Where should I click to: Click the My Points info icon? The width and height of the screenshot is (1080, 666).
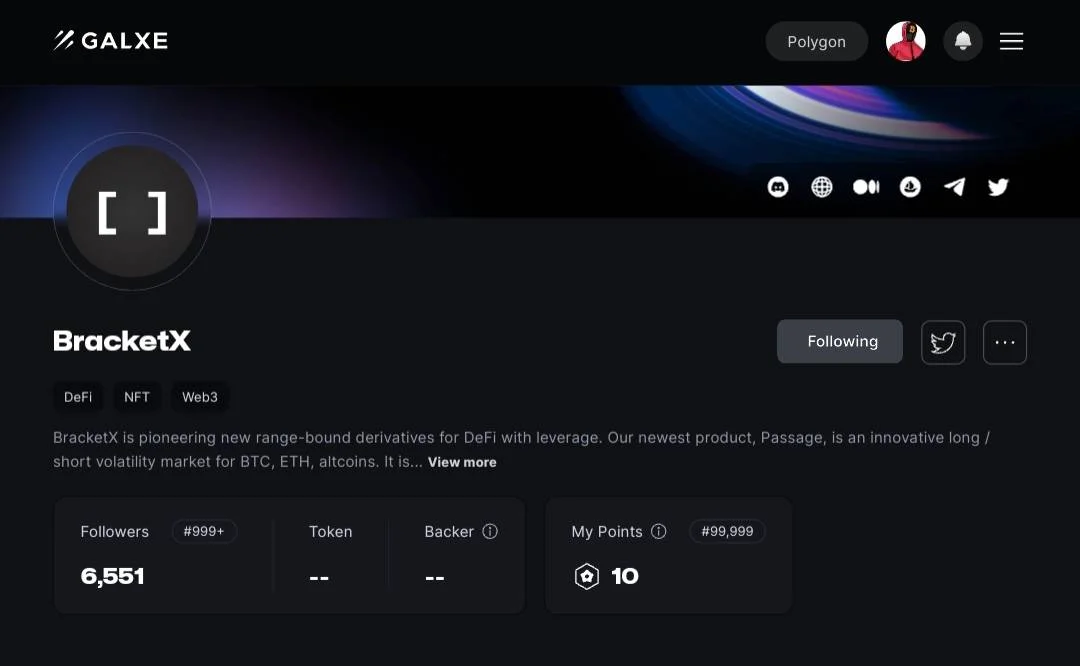tap(658, 532)
